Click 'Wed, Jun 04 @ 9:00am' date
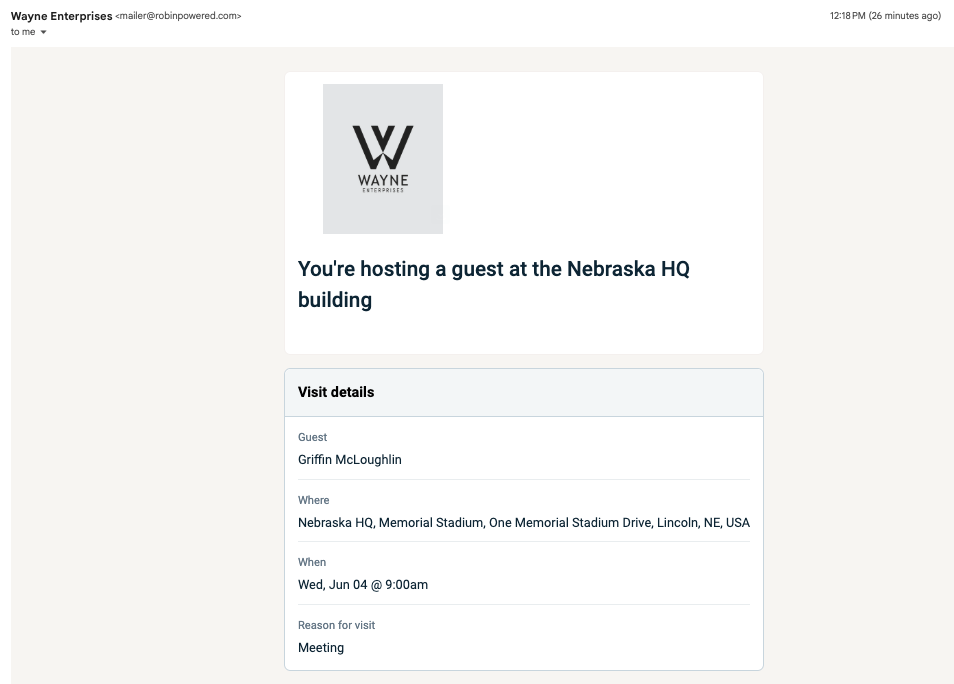This screenshot has width=954, height=684. point(363,584)
